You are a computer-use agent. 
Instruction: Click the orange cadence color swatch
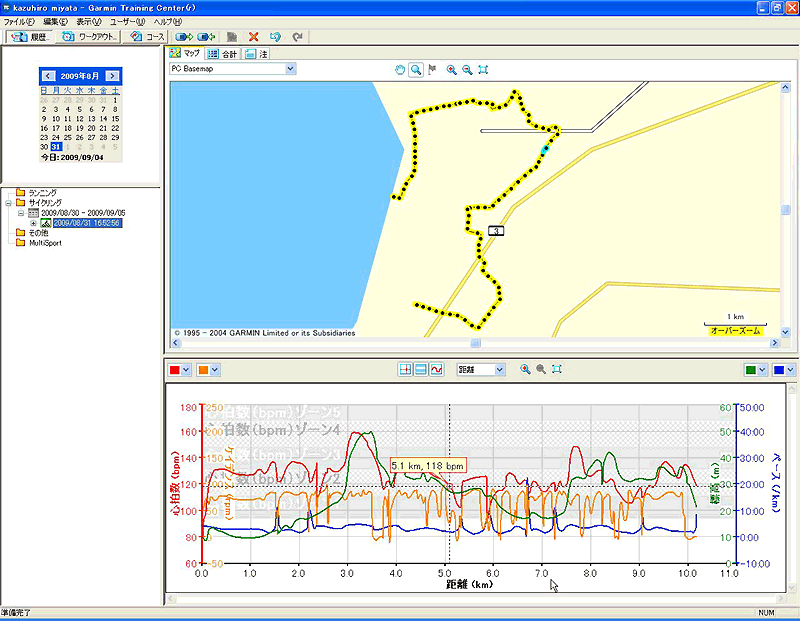(204, 370)
